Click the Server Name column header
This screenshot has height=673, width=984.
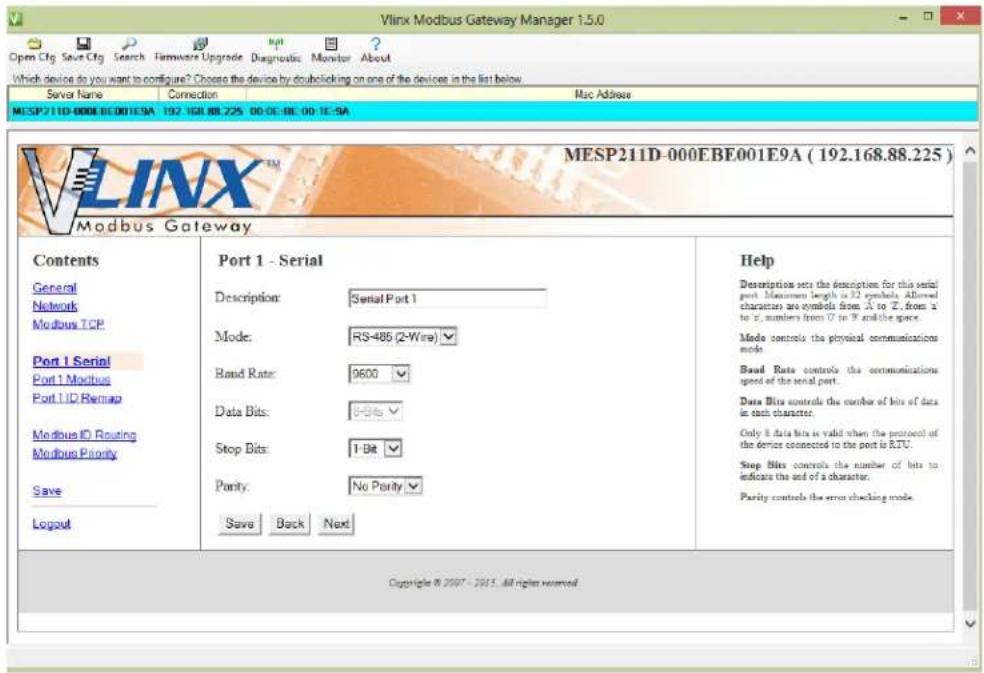pos(83,94)
